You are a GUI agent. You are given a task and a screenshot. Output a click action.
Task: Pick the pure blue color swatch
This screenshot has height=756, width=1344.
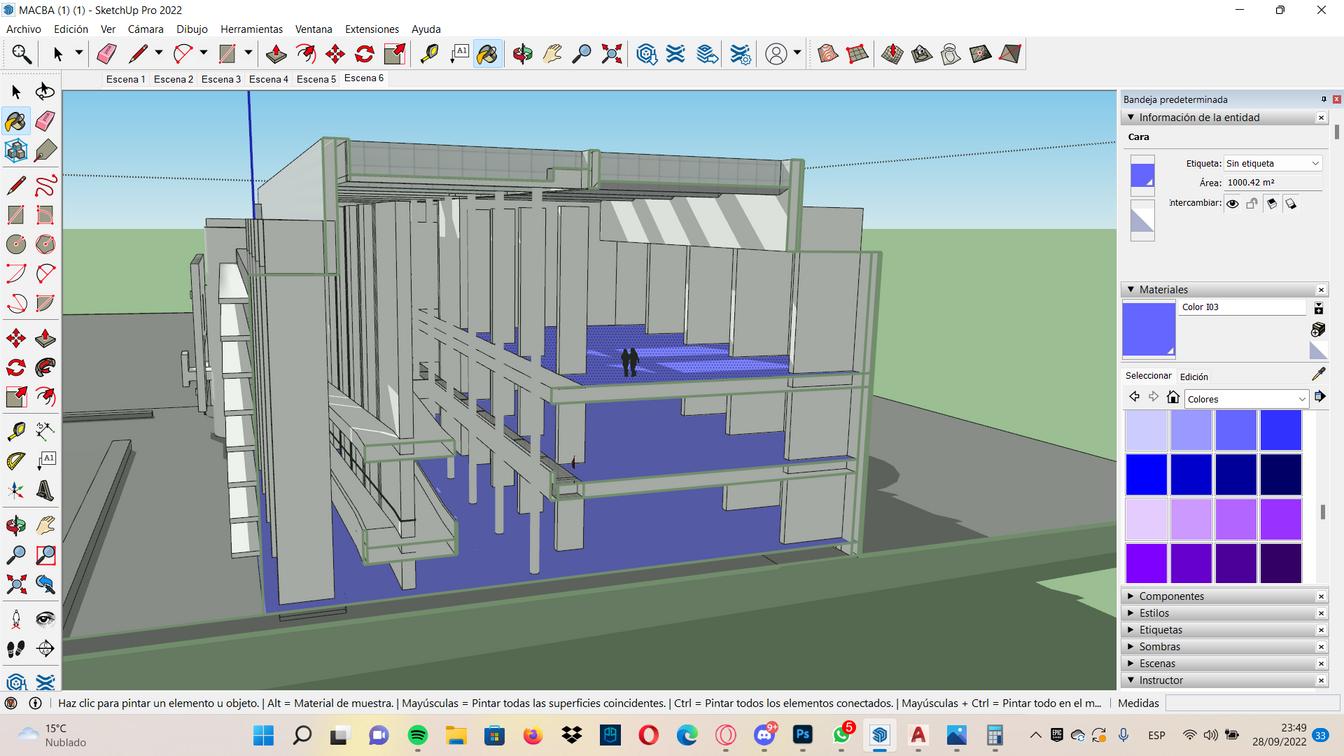[1146, 475]
